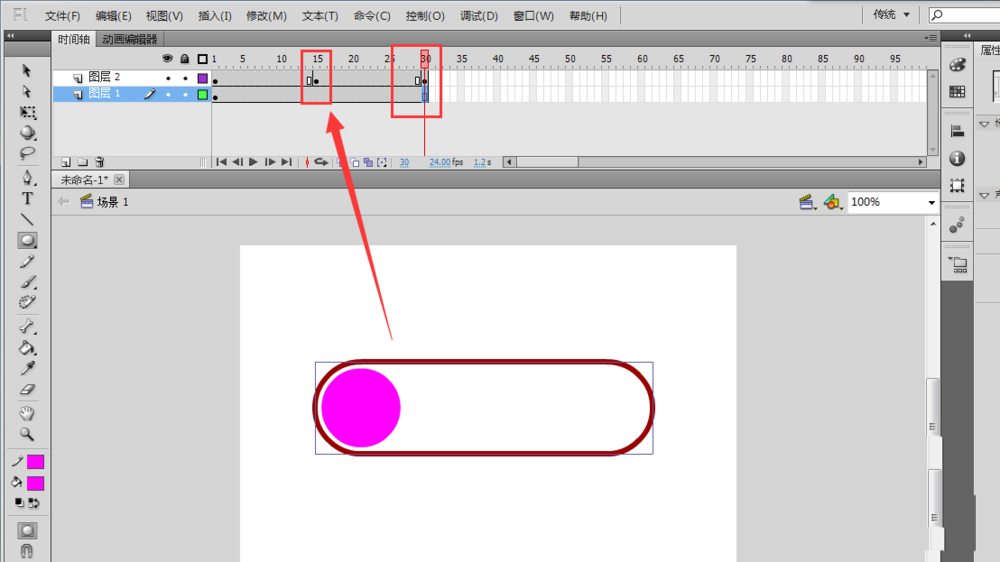Viewport: 1000px width, 562px height.
Task: Open the Transform panel icon
Action: pos(957,186)
